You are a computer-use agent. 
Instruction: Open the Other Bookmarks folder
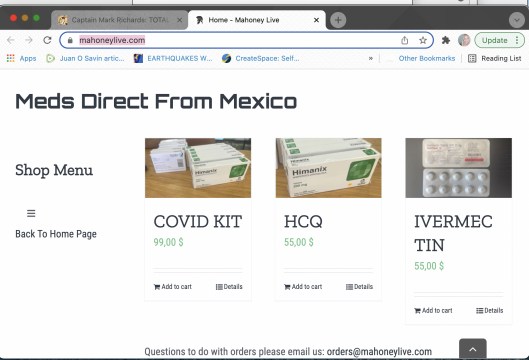[x=426, y=58]
